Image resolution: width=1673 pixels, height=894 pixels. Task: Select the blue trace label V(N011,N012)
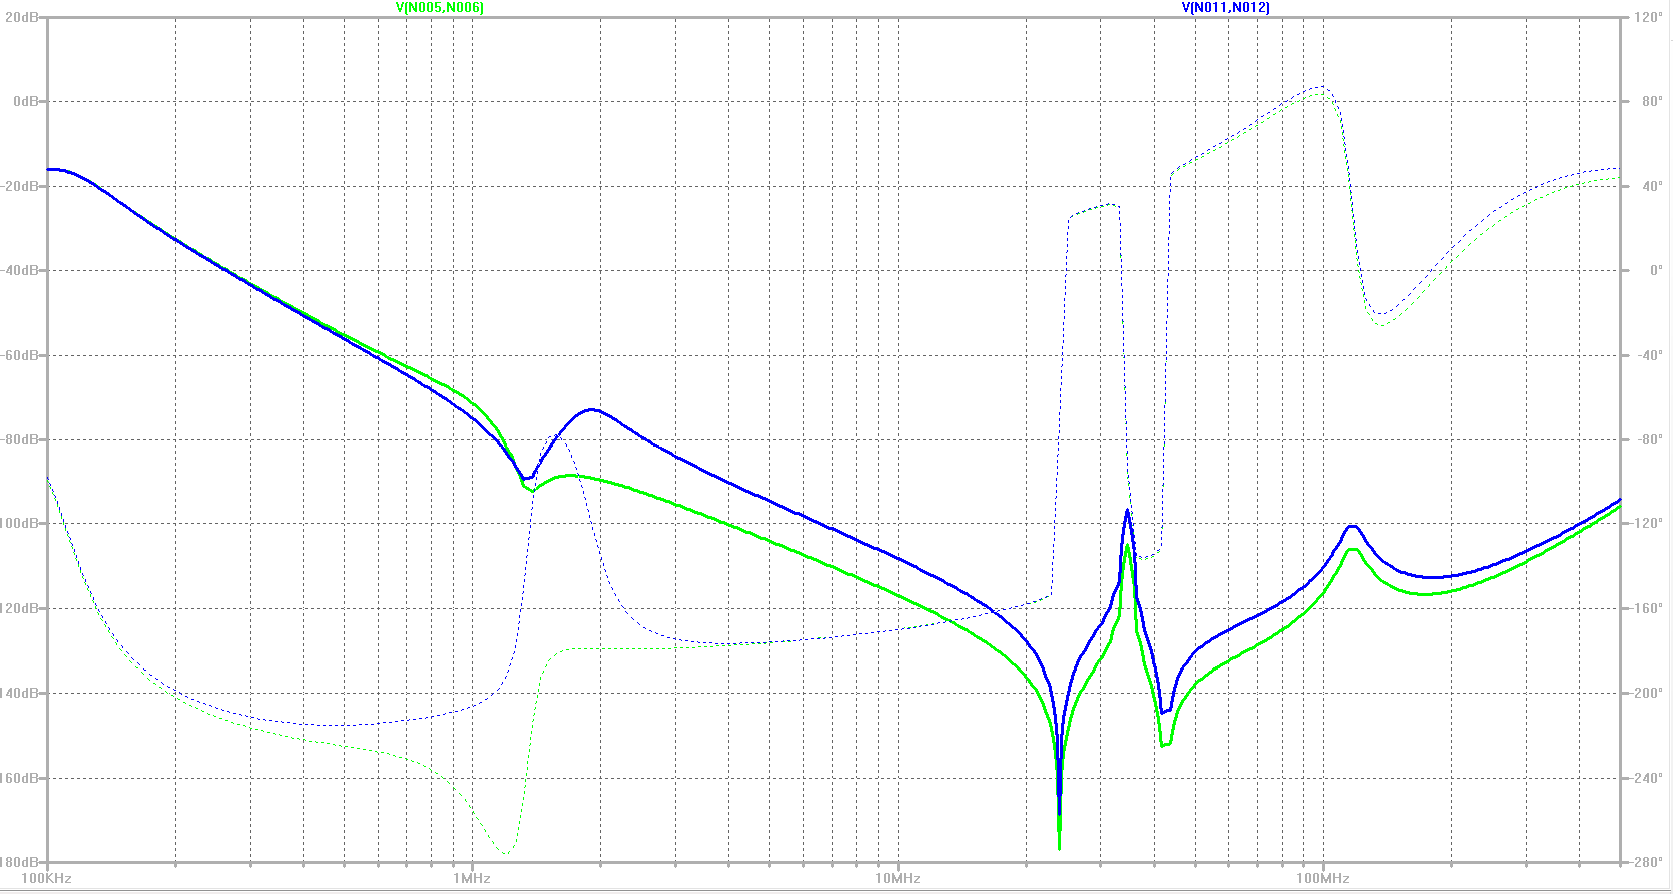click(1226, 7)
